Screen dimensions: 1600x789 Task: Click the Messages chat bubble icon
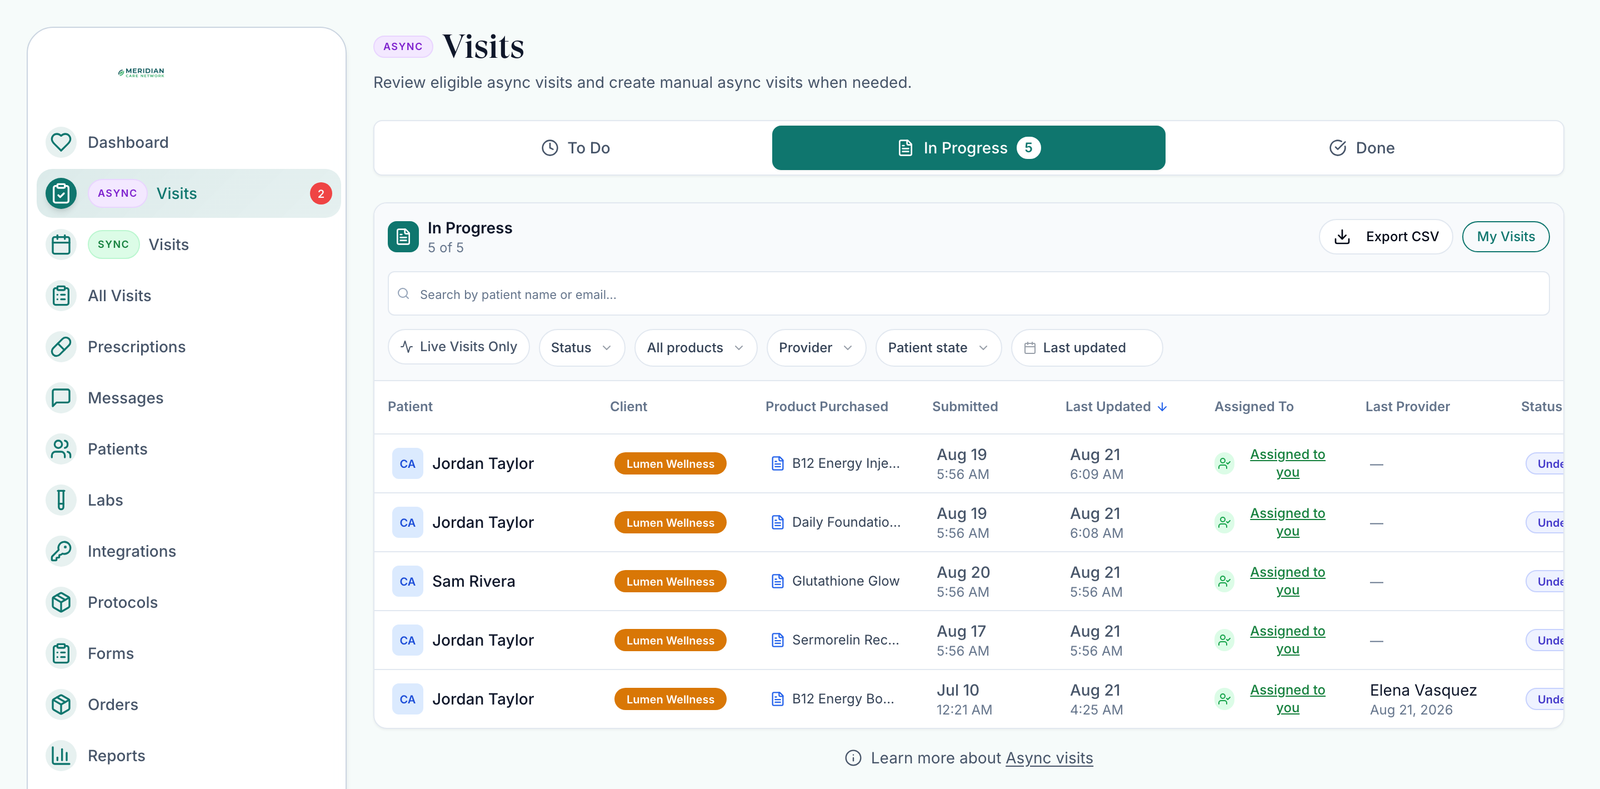pos(61,397)
